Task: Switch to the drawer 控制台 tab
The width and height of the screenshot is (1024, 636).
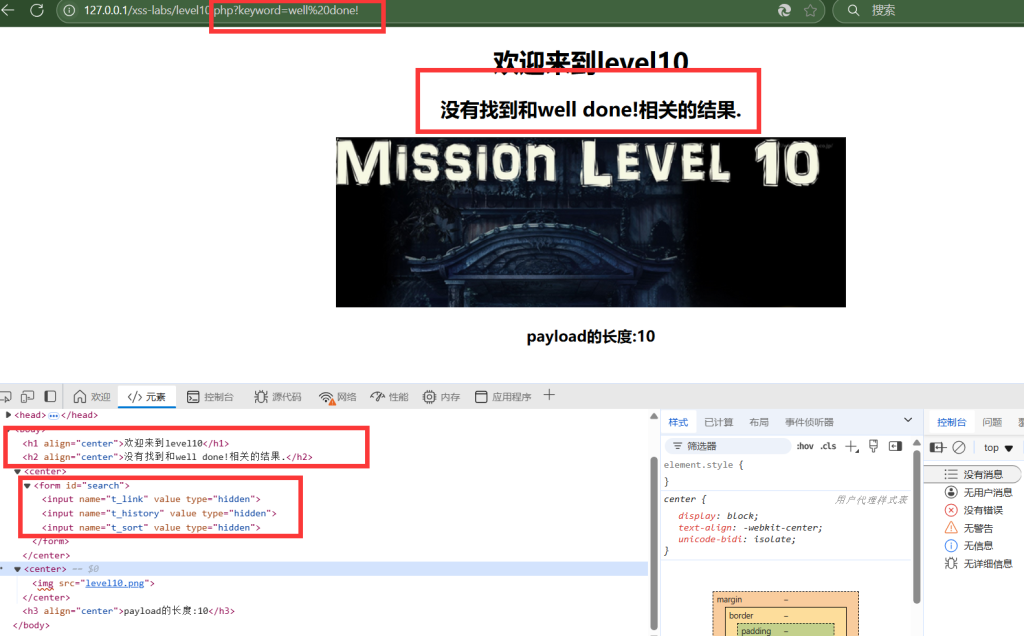Action: [952, 422]
